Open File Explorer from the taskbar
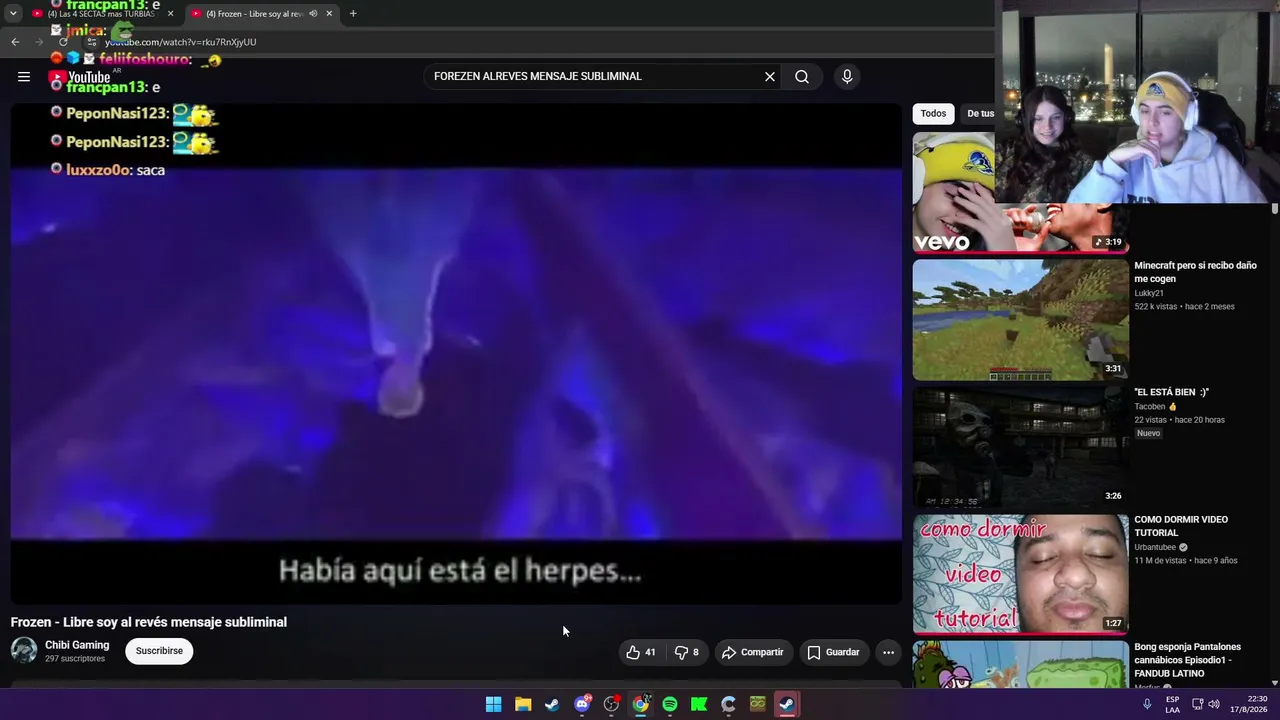 (x=523, y=705)
